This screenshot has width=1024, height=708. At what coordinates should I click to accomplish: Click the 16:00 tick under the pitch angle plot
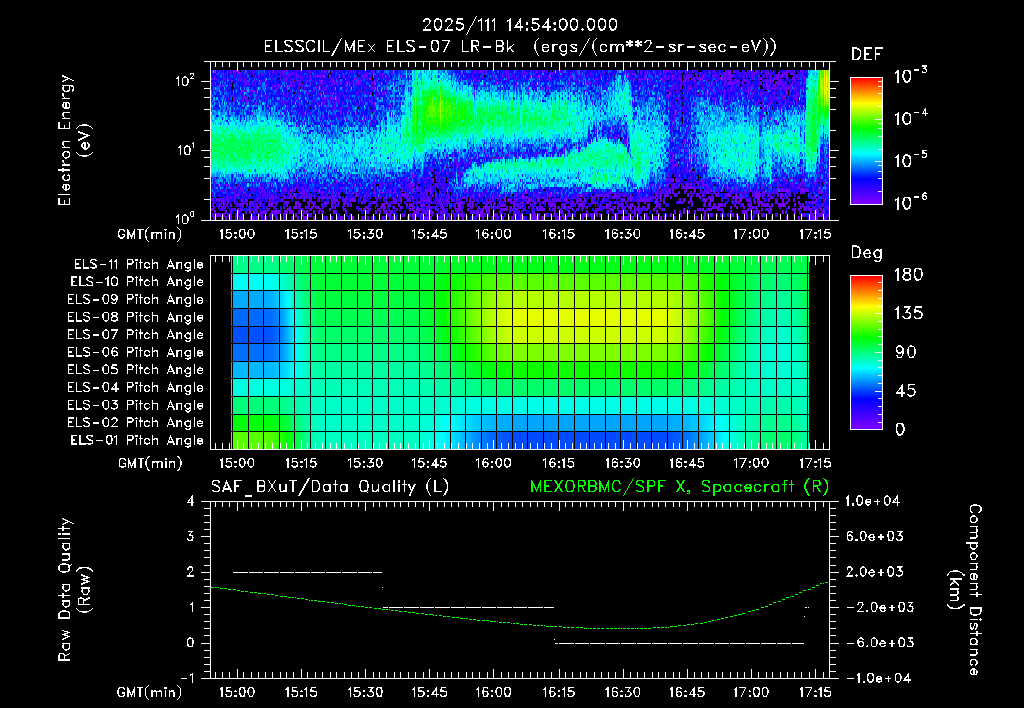point(493,463)
